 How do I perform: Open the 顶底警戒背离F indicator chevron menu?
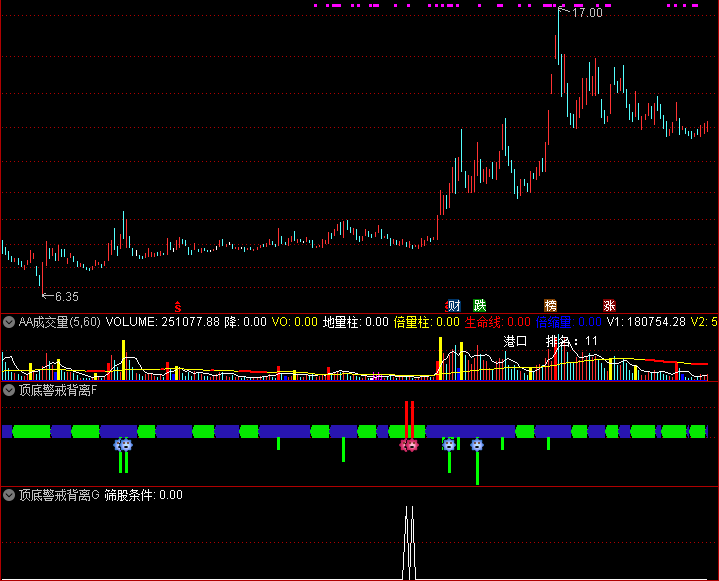pos(9,390)
